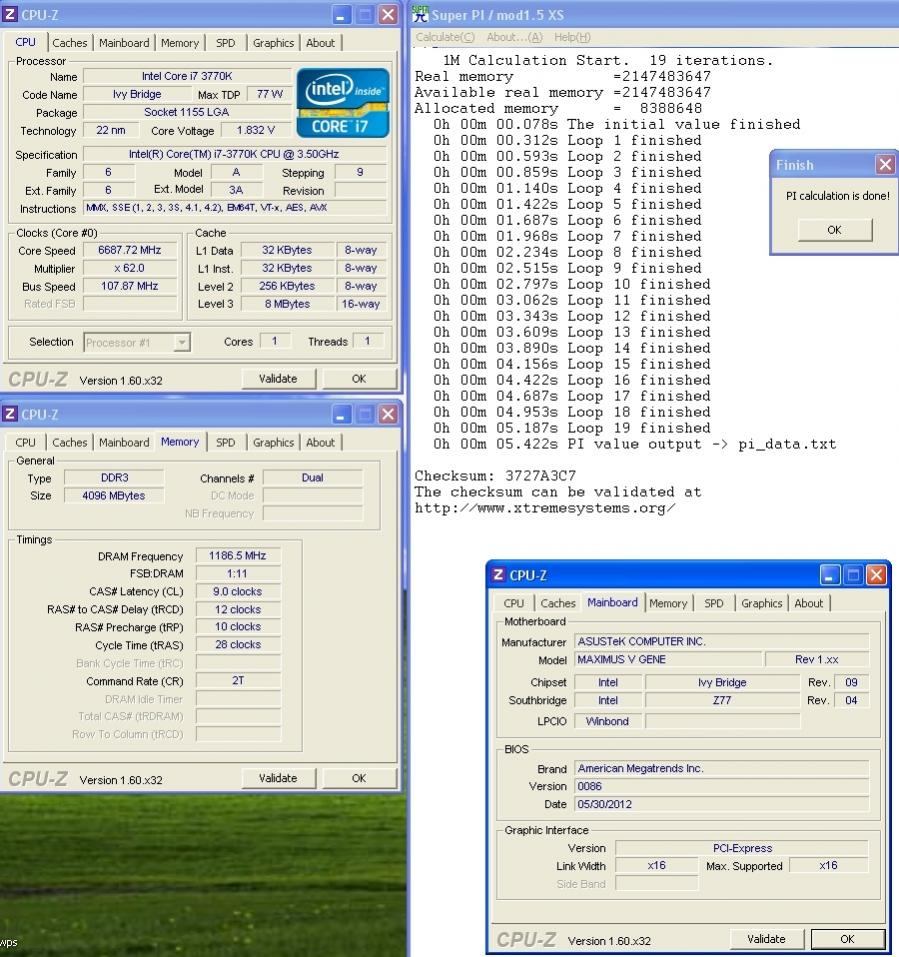Click the Core Voltage 1.832 V value
This screenshot has width=899, height=957.
tap(256, 131)
